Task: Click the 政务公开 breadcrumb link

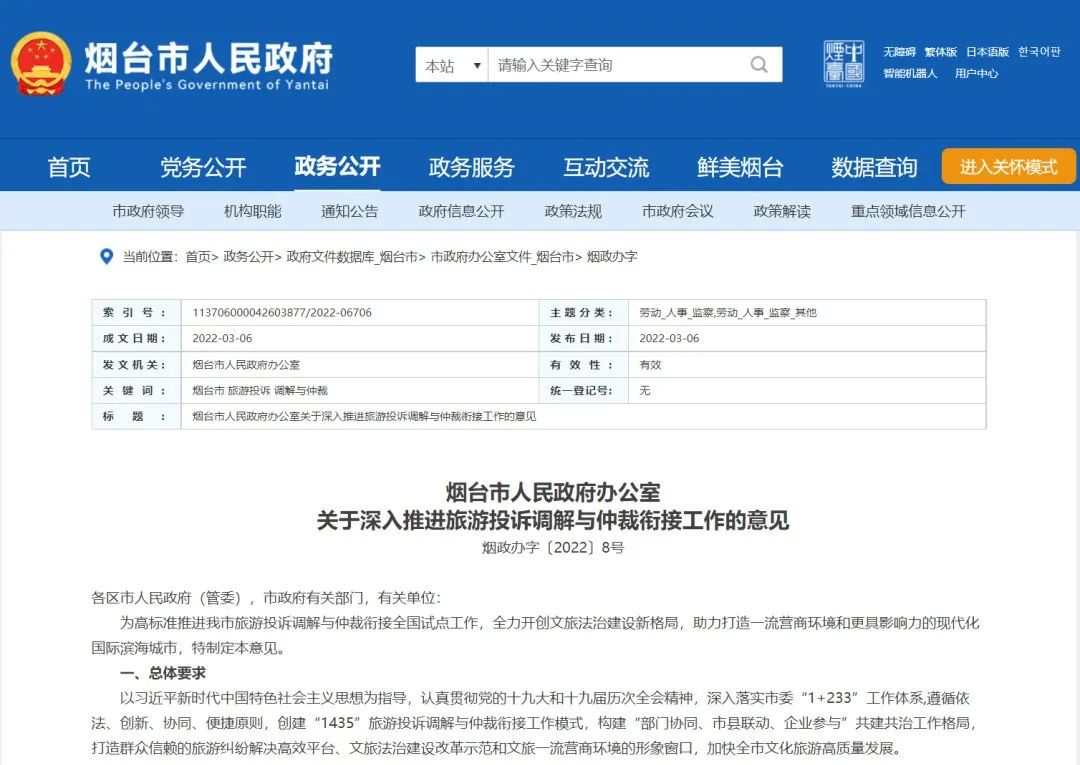Action: [x=249, y=257]
